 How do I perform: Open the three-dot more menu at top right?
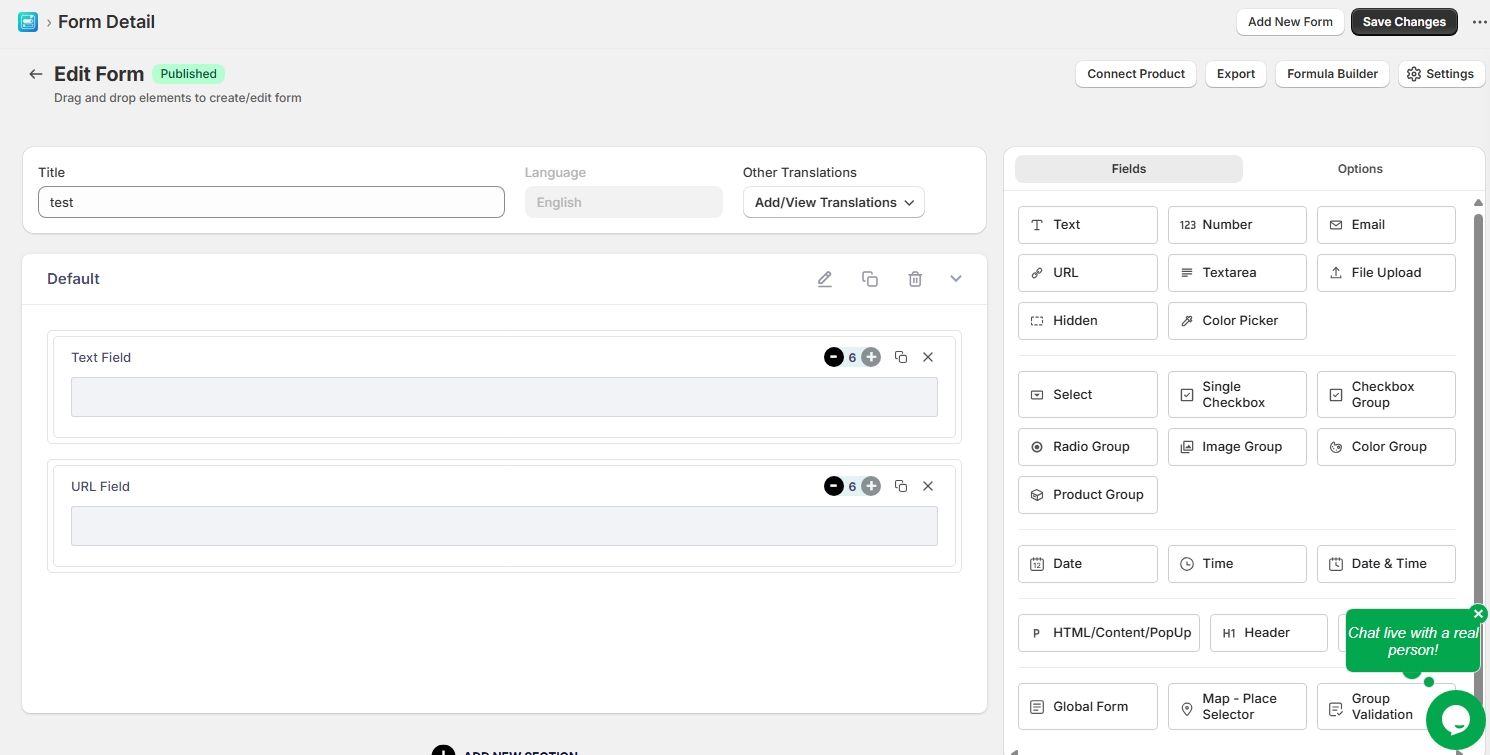(x=1480, y=22)
